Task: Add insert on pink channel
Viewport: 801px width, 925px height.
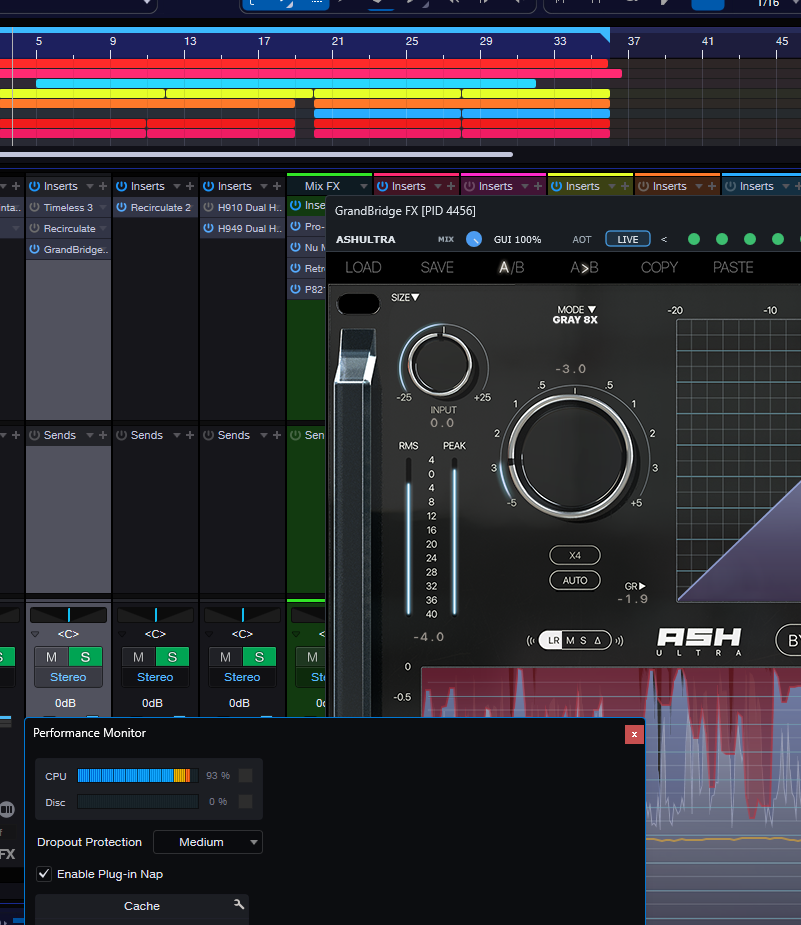Action: point(451,186)
